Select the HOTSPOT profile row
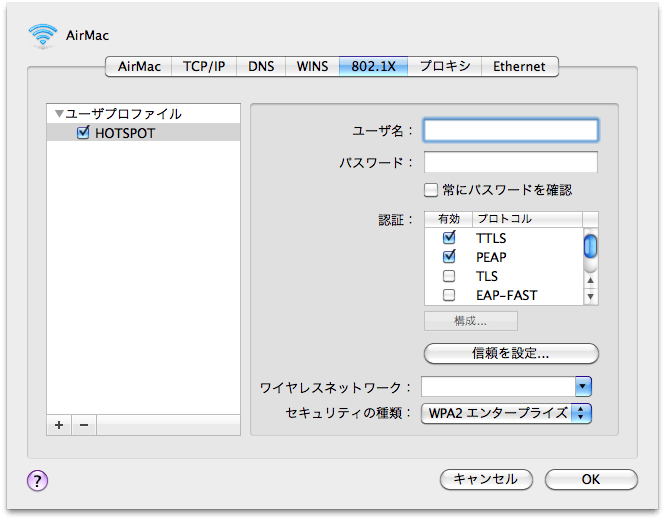 click(143, 133)
